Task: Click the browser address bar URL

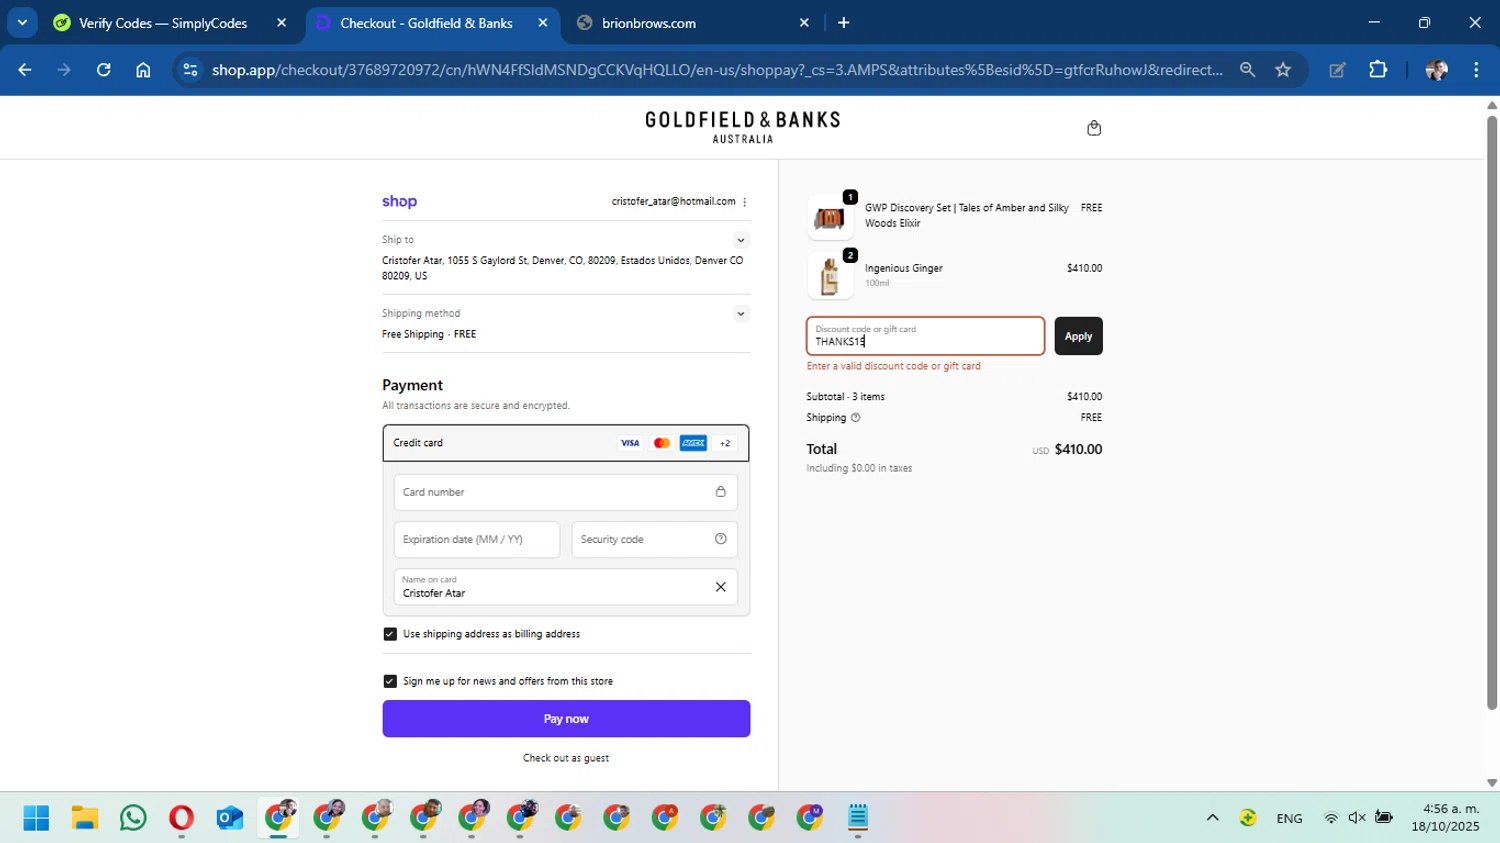Action: click(717, 70)
